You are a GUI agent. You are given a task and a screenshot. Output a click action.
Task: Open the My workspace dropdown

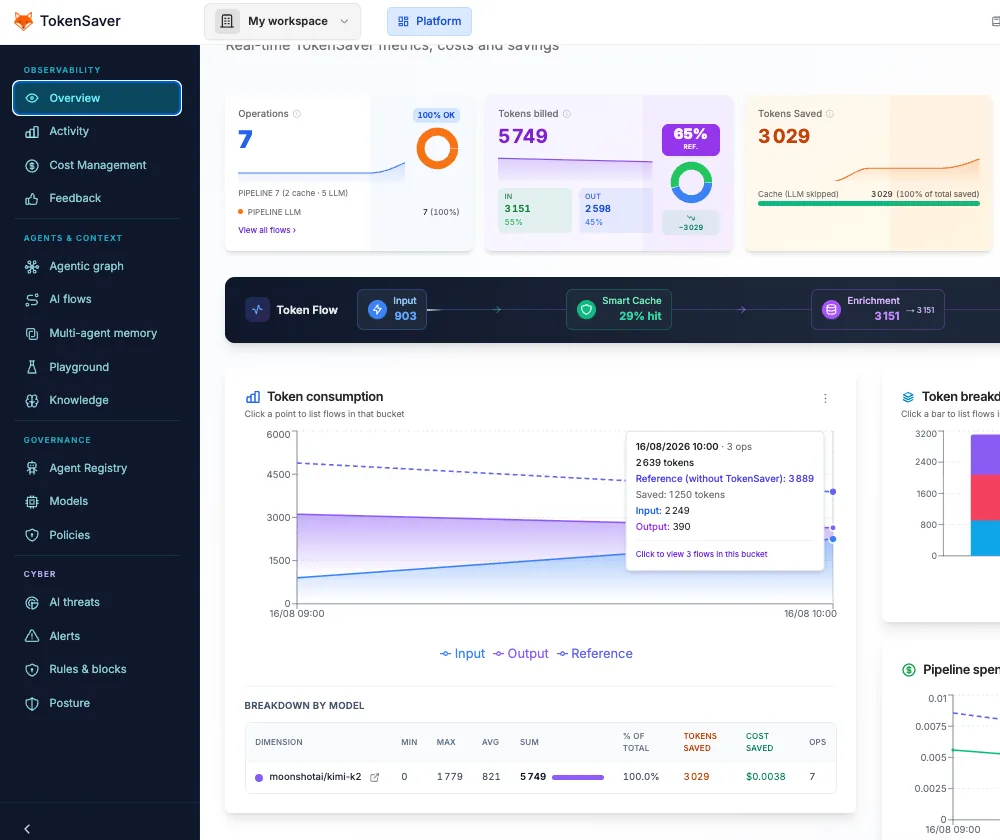[283, 21]
